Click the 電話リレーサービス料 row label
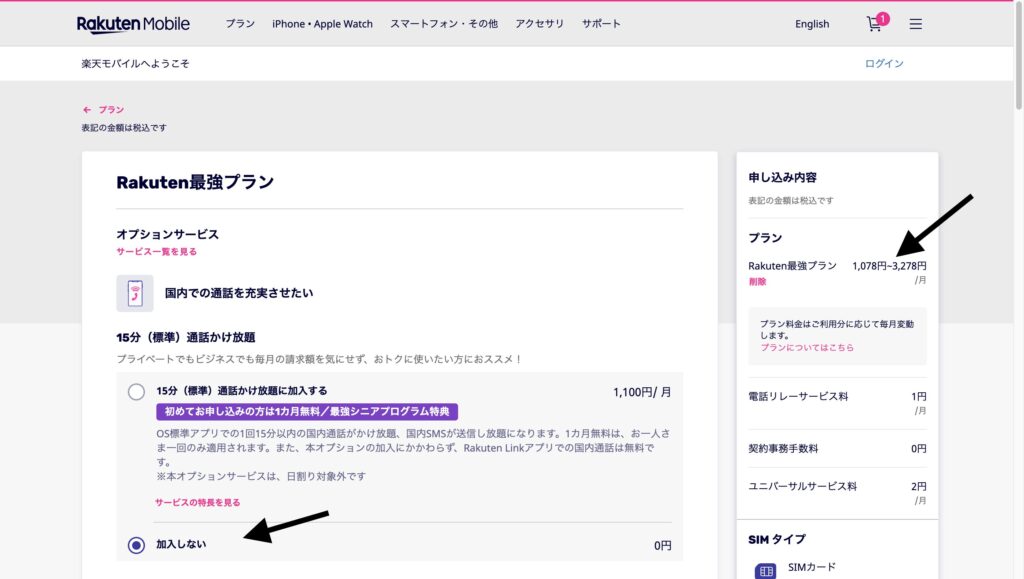The image size is (1024, 579). coord(798,396)
